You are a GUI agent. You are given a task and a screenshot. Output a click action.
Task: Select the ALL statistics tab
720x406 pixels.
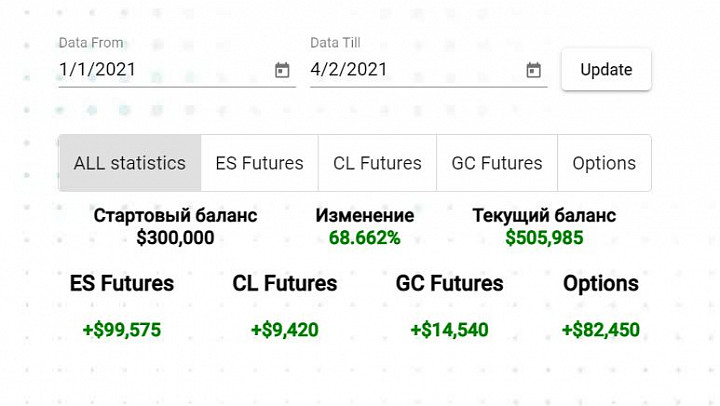130,163
